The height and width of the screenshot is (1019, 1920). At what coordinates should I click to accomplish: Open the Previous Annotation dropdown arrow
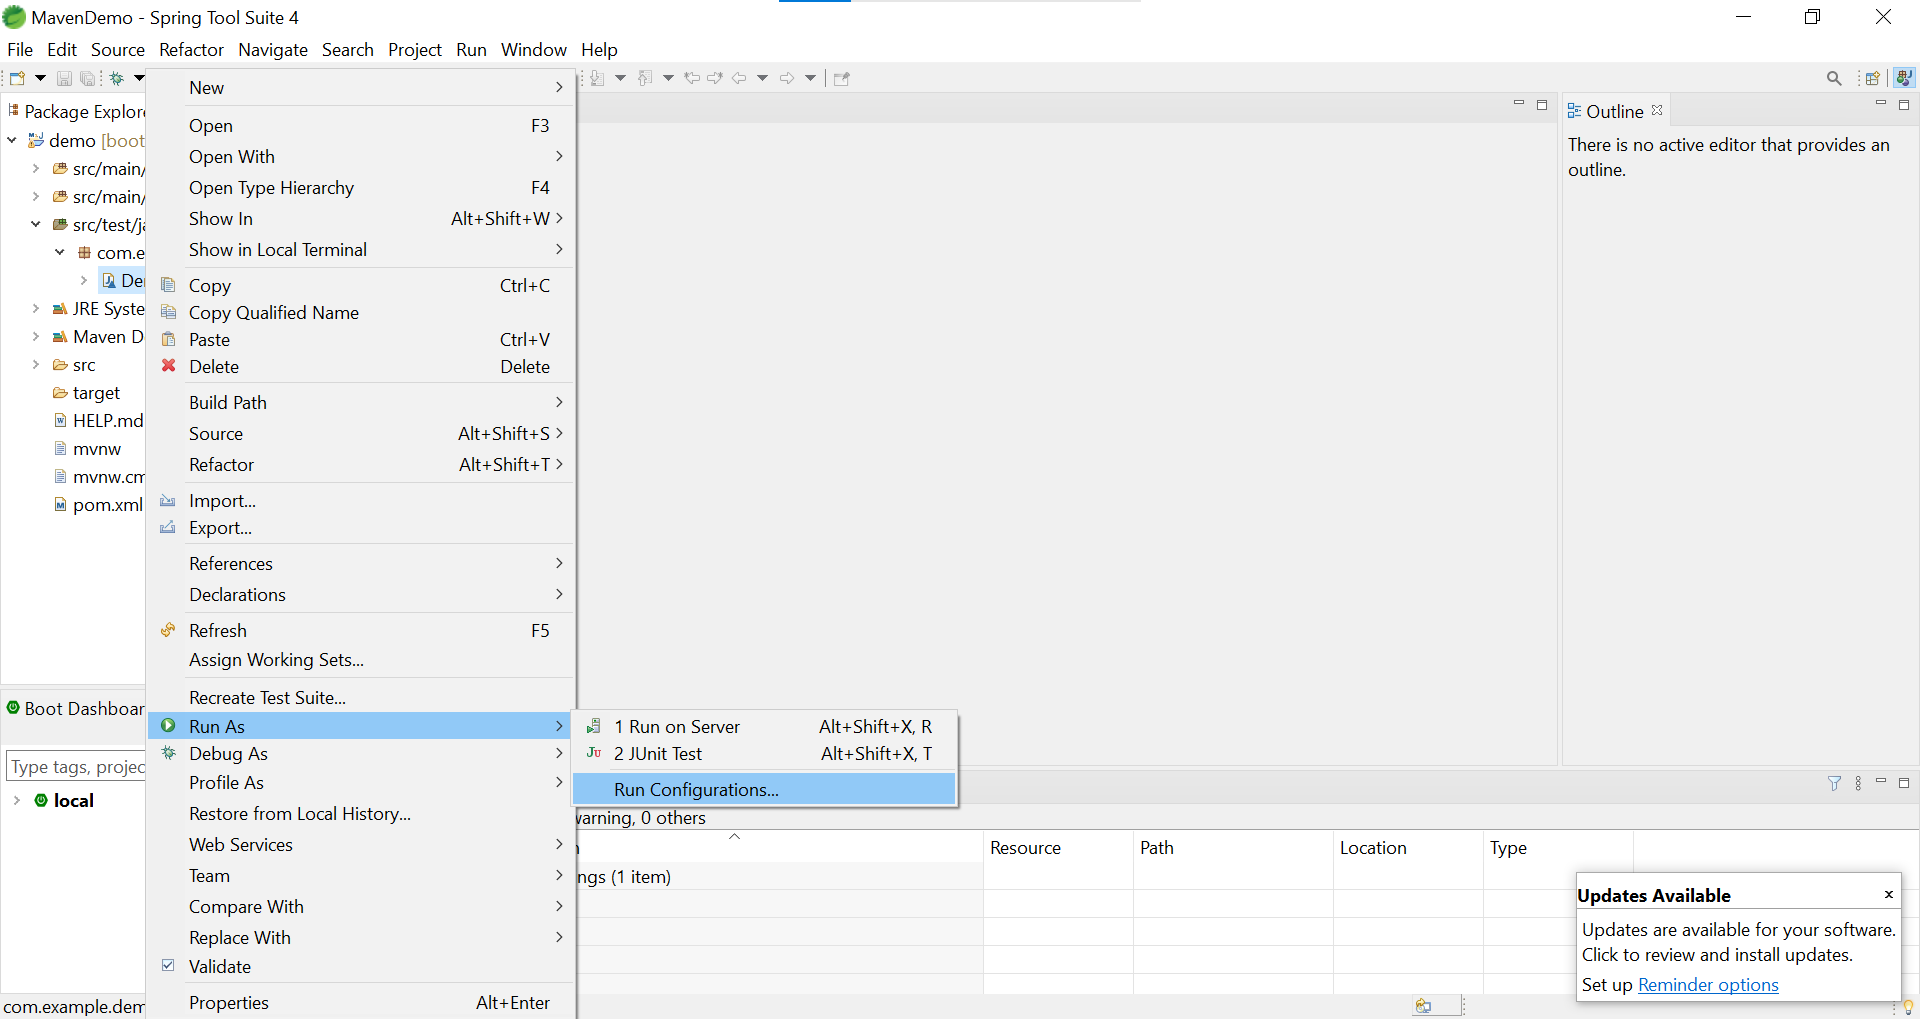coord(668,78)
